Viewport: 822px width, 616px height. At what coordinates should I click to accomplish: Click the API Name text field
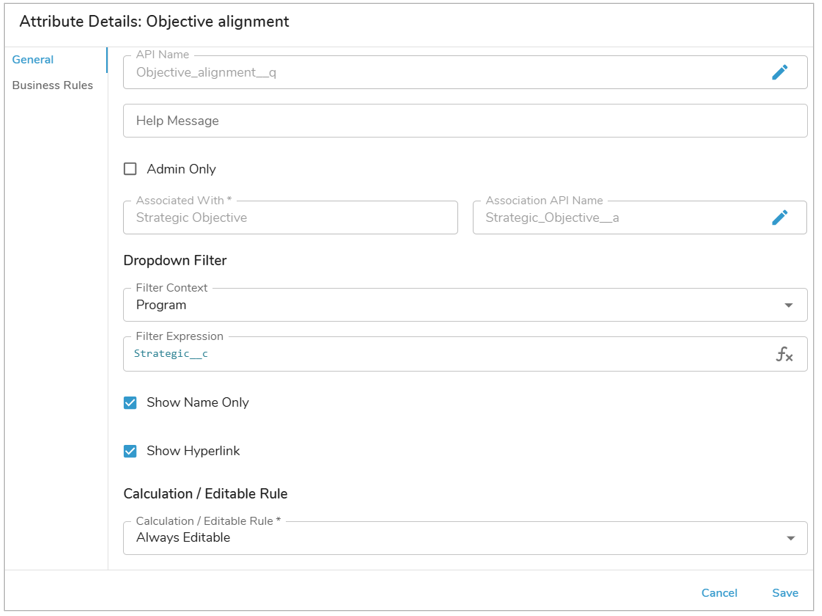(x=440, y=72)
